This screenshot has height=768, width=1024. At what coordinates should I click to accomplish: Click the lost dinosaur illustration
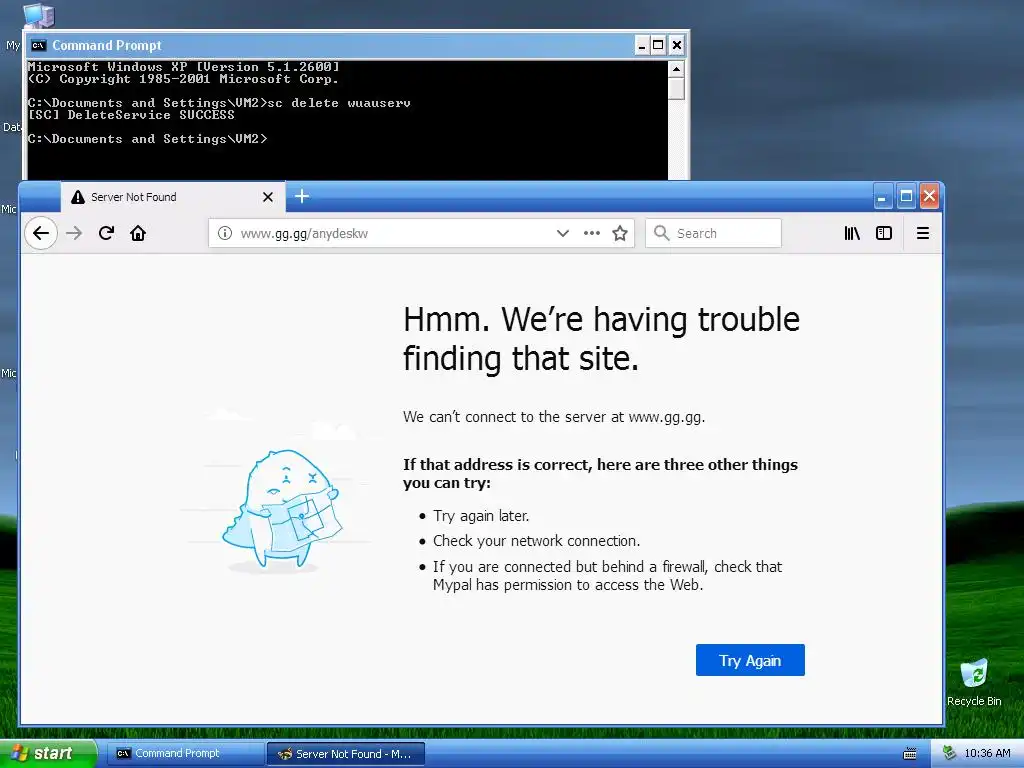[x=282, y=511]
